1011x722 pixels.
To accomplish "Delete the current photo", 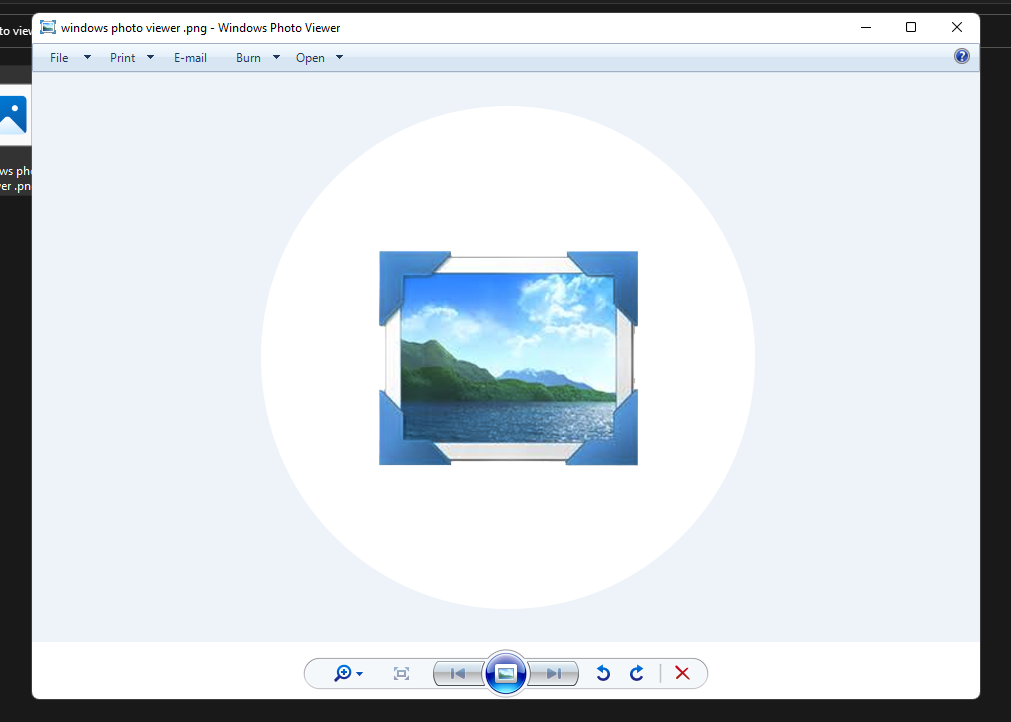I will tap(683, 673).
